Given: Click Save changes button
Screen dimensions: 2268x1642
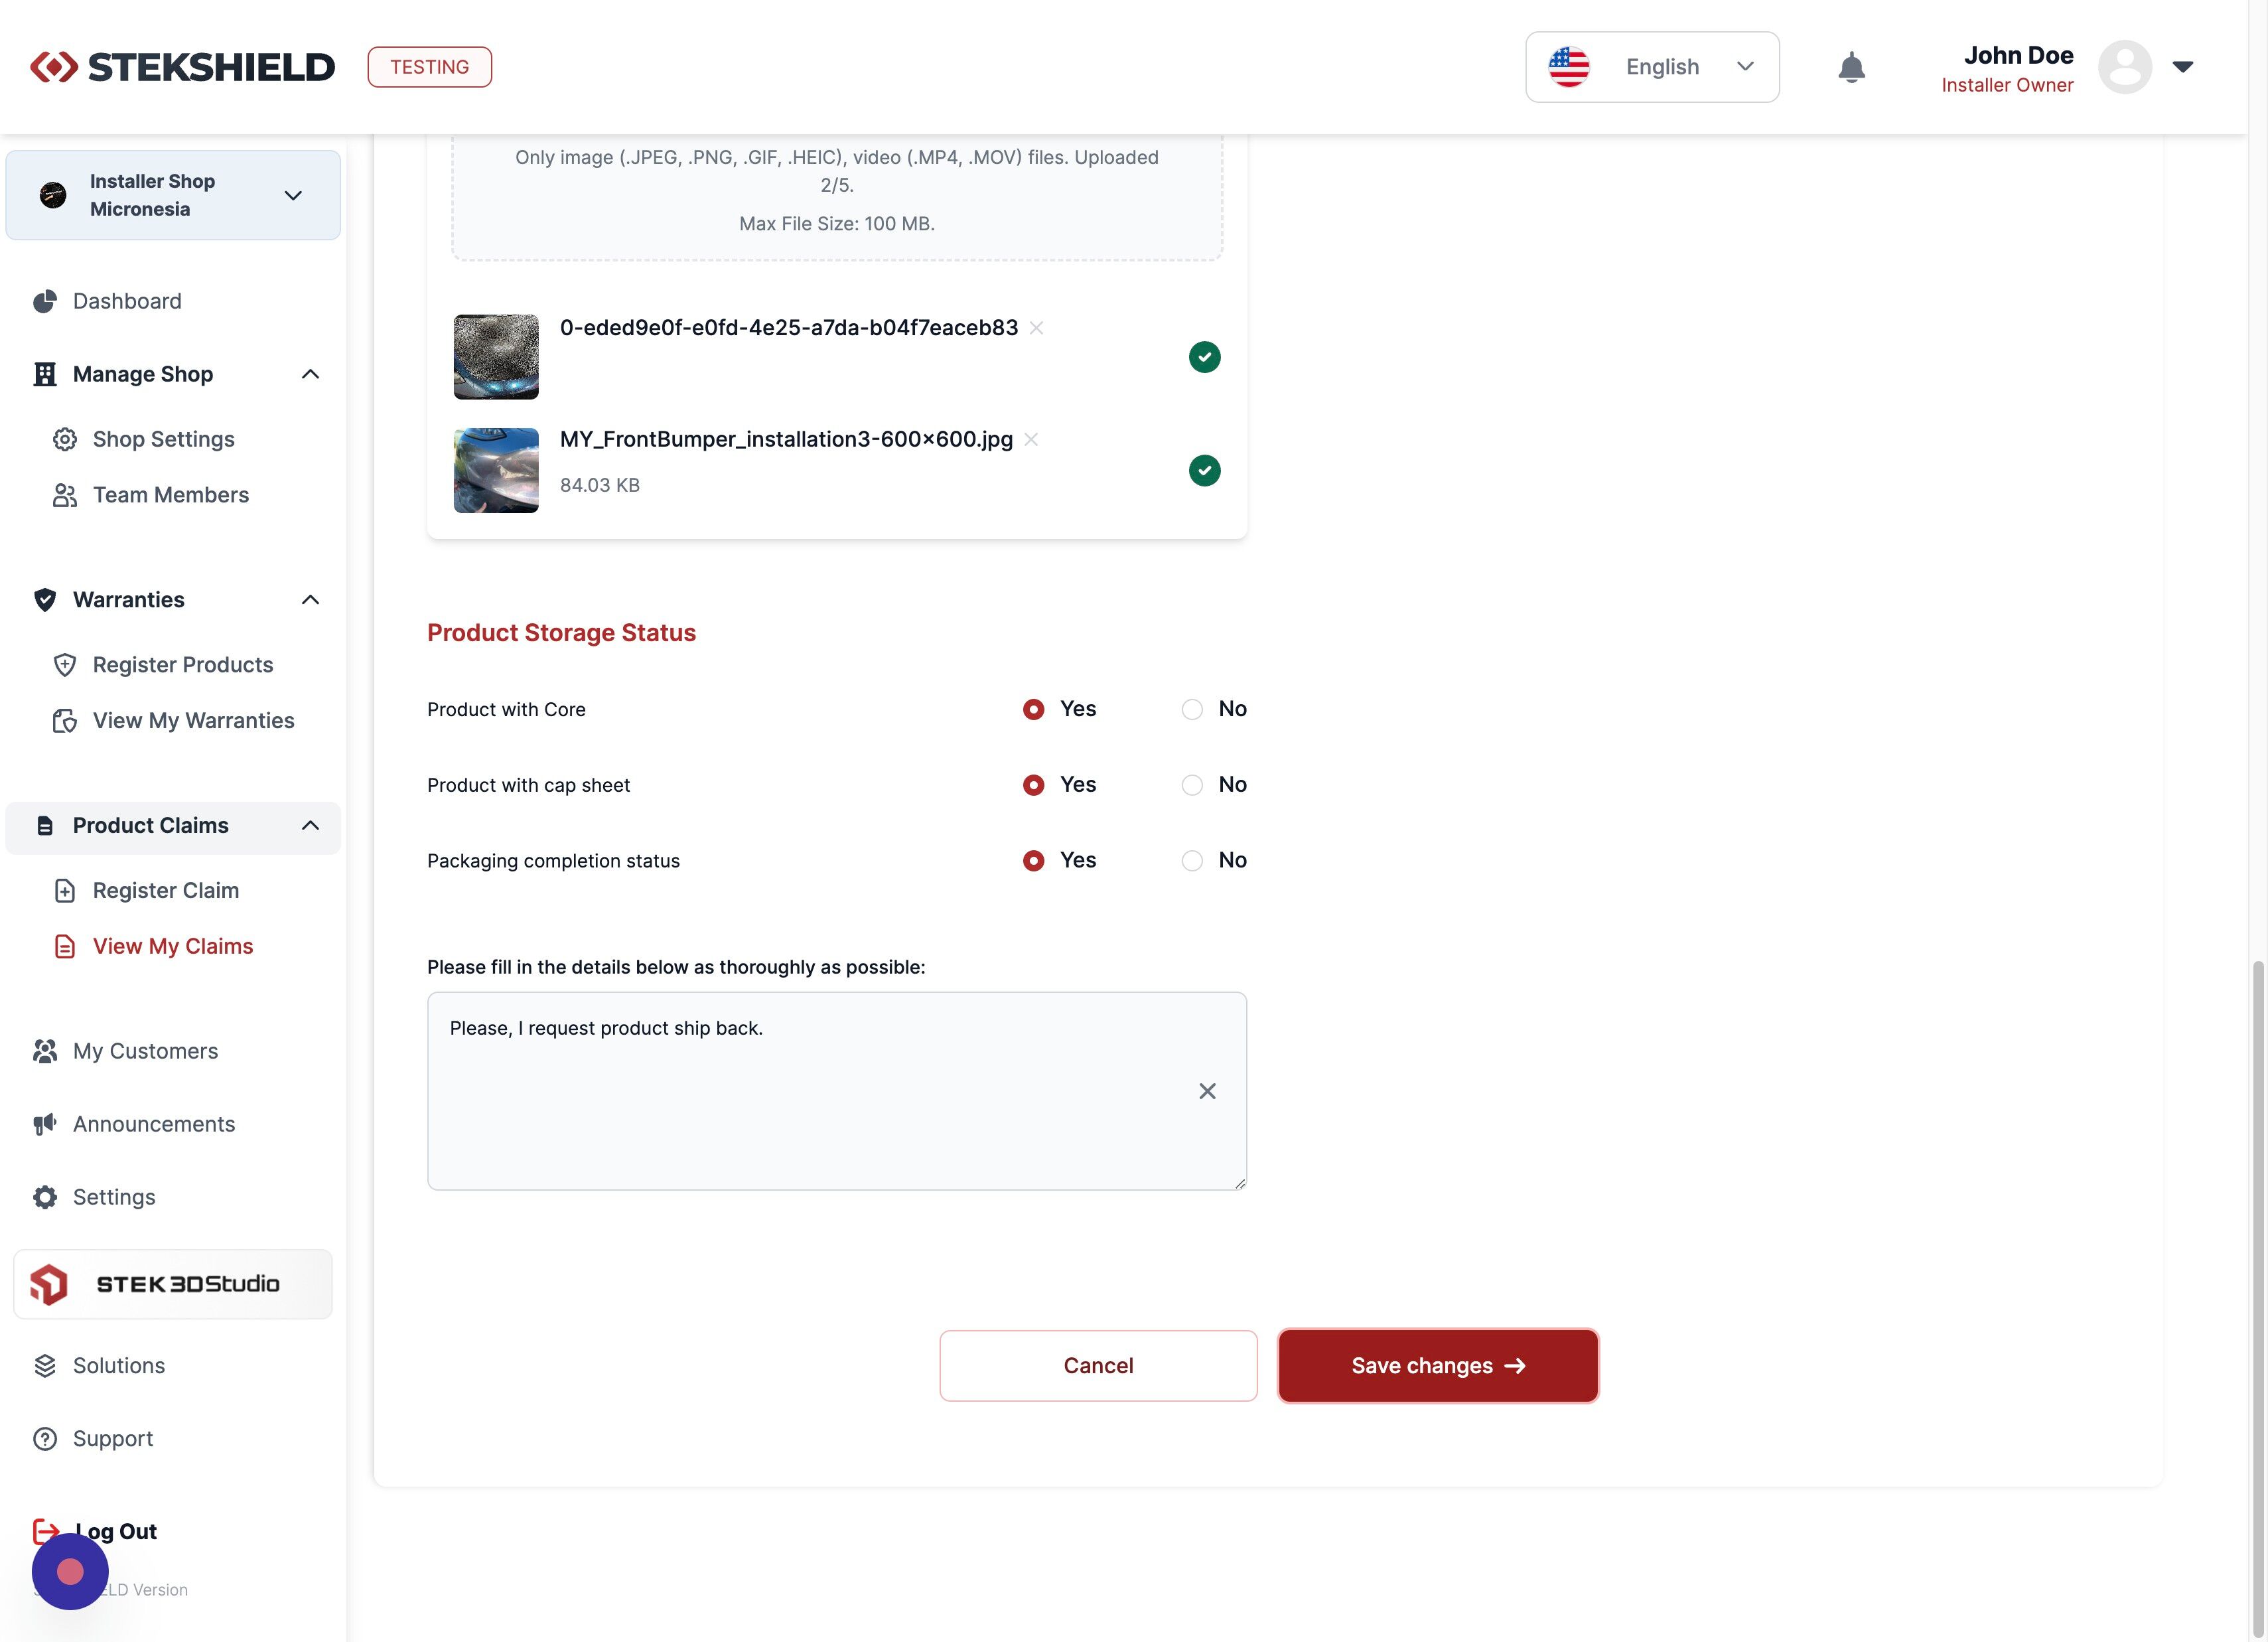Looking at the screenshot, I should 1438,1366.
